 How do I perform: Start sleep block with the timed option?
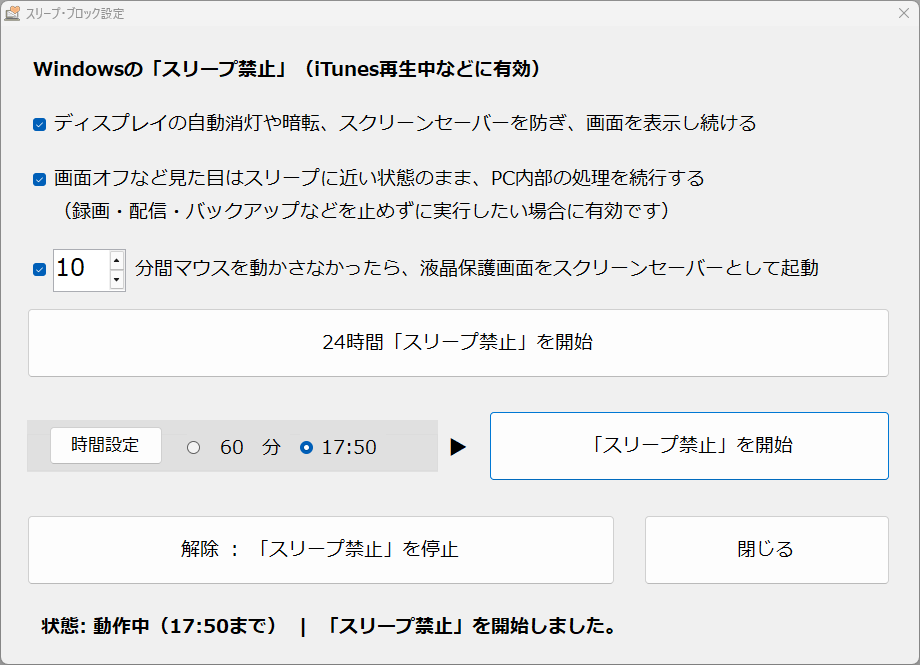pos(688,446)
